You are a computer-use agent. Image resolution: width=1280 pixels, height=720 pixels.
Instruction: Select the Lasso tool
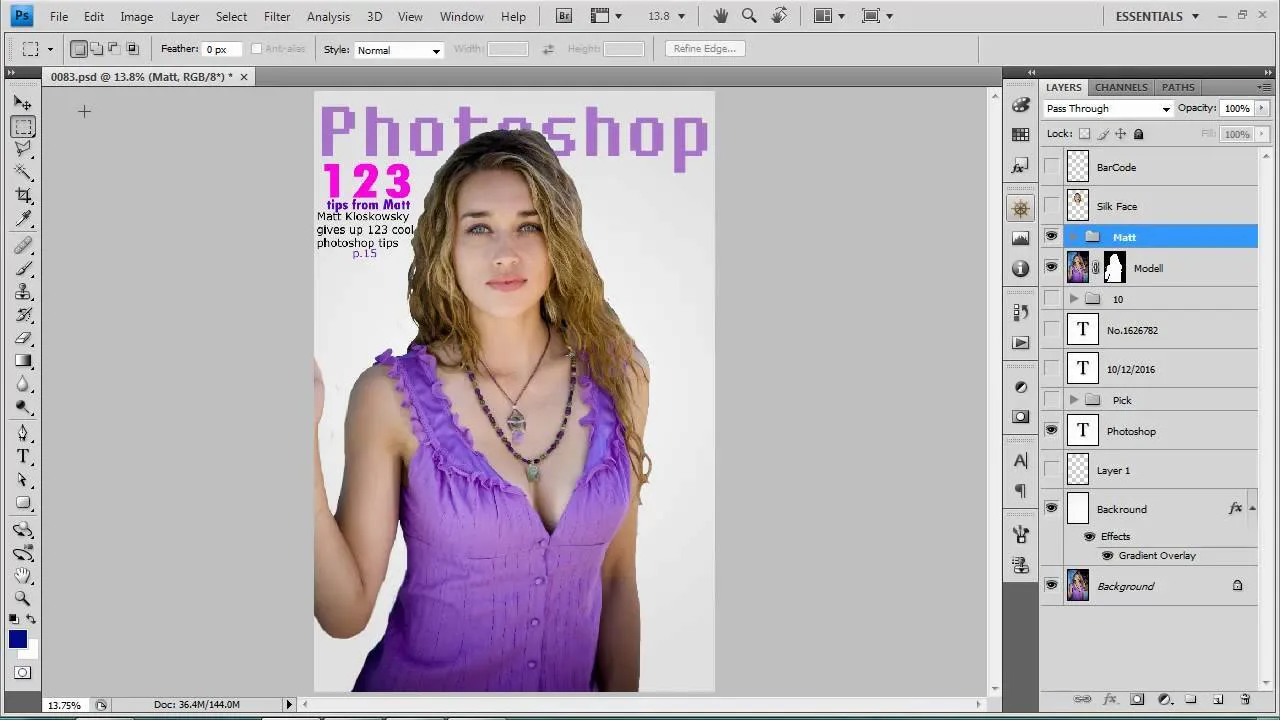tap(23, 149)
